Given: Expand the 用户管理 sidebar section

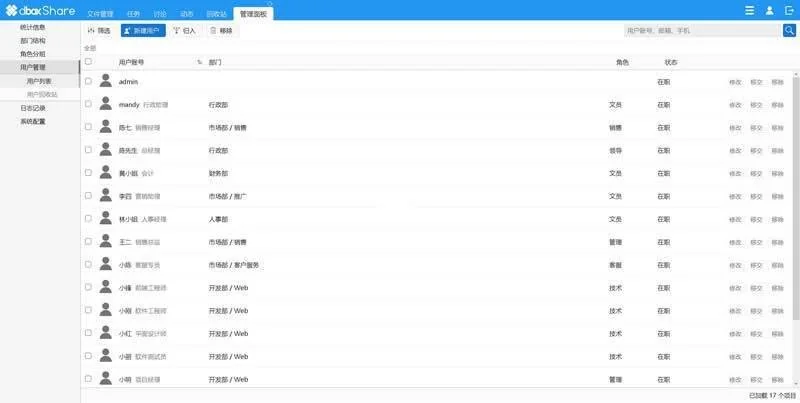Looking at the screenshot, I should 33,67.
